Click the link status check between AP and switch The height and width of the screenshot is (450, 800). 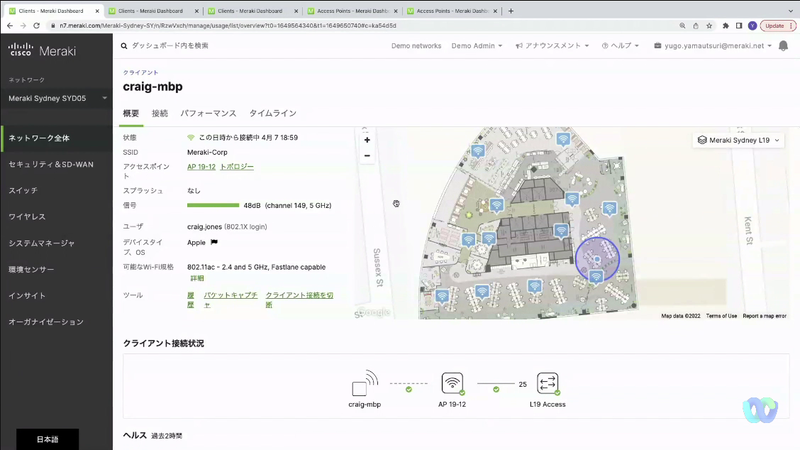(496, 389)
